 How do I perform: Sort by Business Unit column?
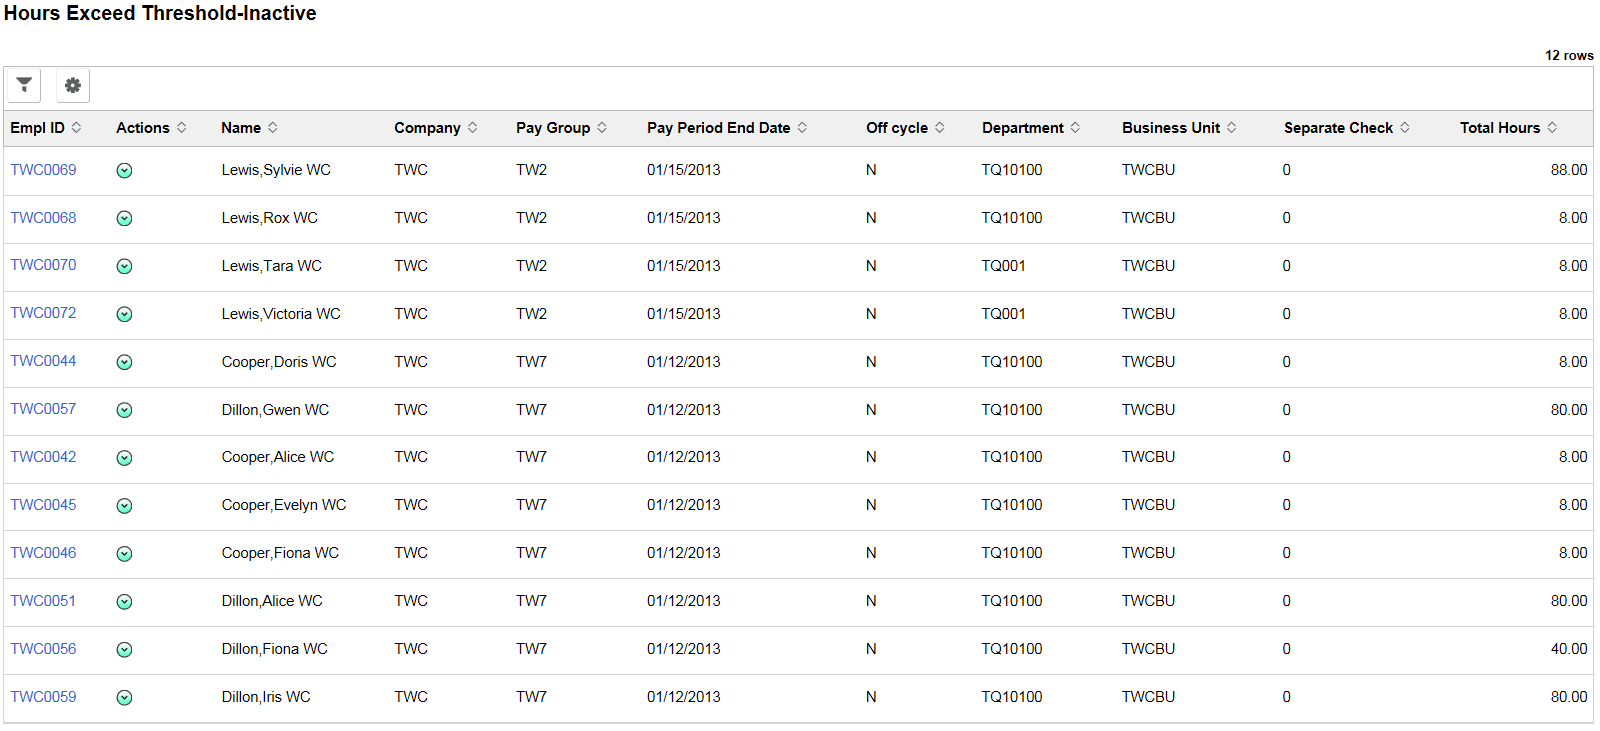click(1180, 128)
